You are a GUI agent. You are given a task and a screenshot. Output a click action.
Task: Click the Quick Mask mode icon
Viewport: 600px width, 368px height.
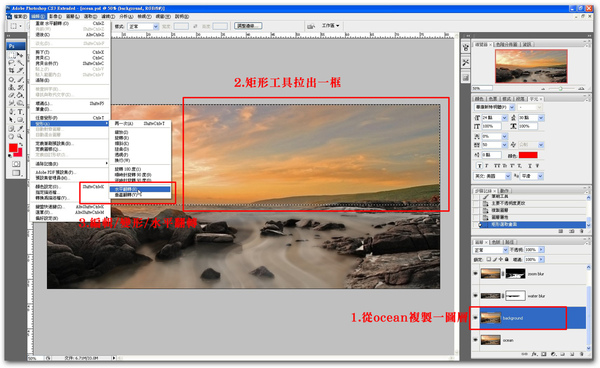[x=16, y=164]
